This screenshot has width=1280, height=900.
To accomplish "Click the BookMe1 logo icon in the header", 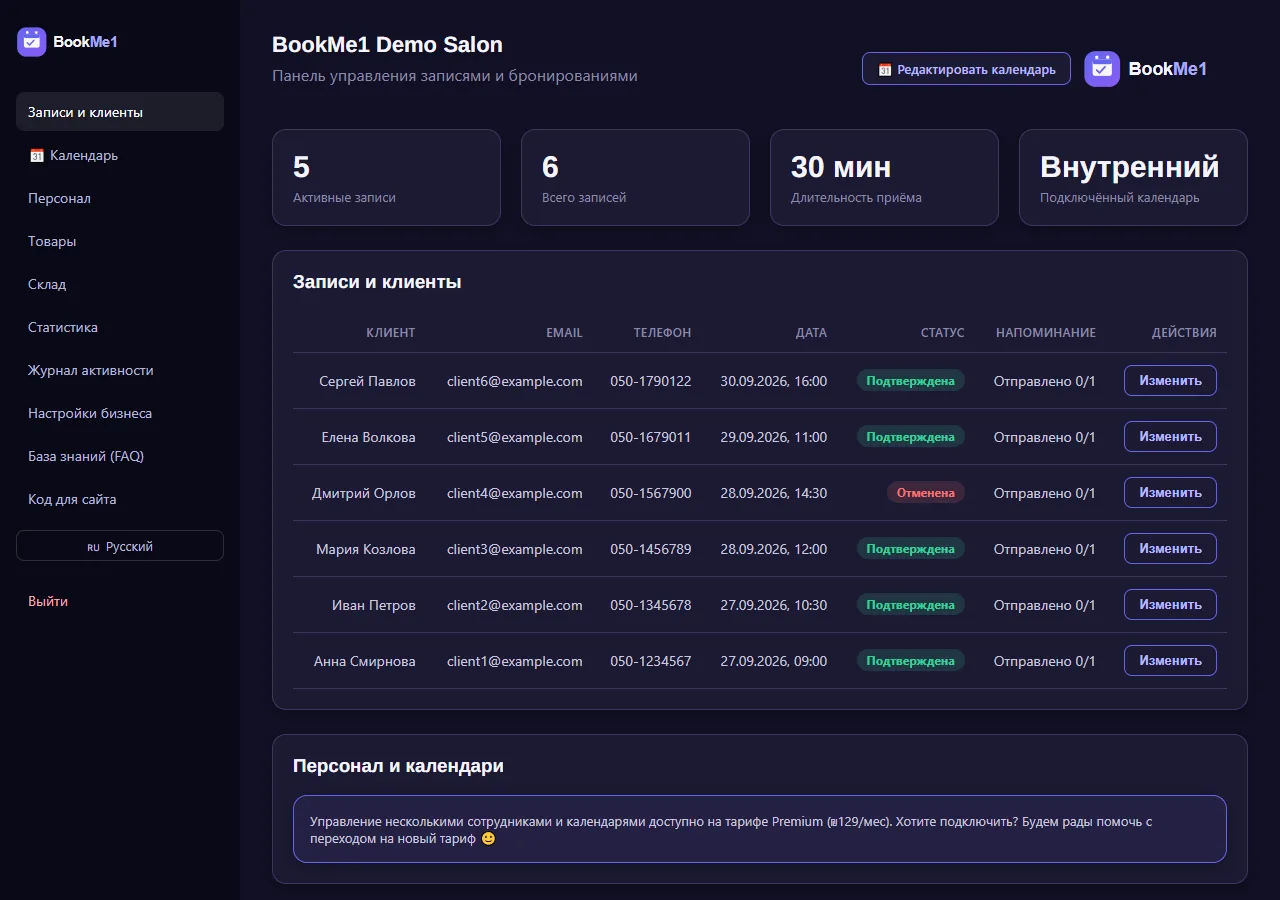I will coord(1102,69).
